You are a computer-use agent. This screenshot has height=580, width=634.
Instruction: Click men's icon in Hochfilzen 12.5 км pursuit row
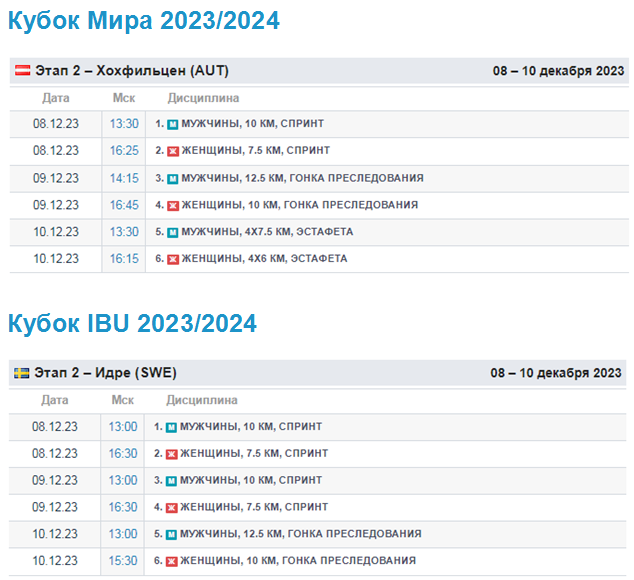(173, 179)
